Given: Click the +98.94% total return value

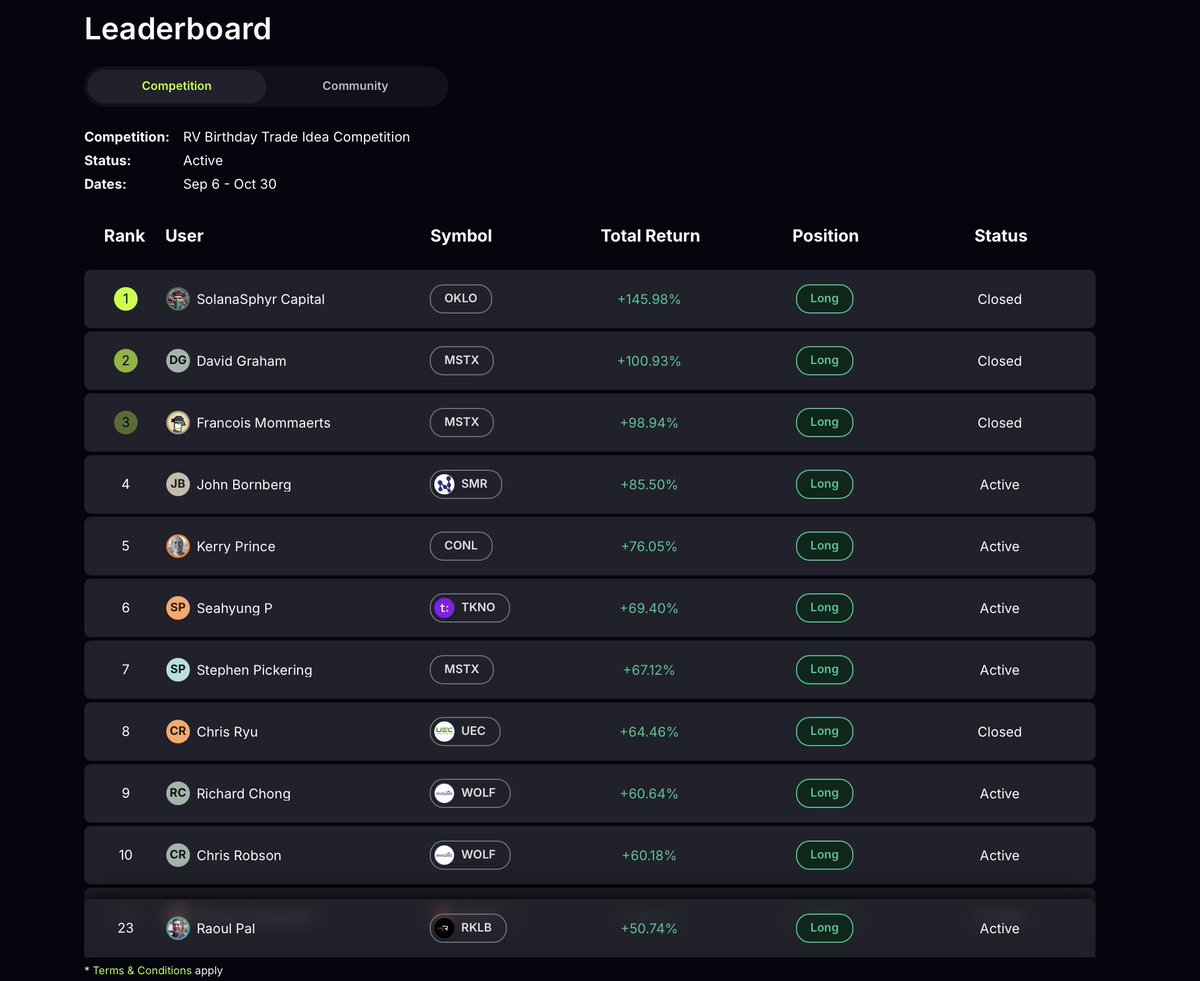Looking at the screenshot, I should [x=649, y=423].
